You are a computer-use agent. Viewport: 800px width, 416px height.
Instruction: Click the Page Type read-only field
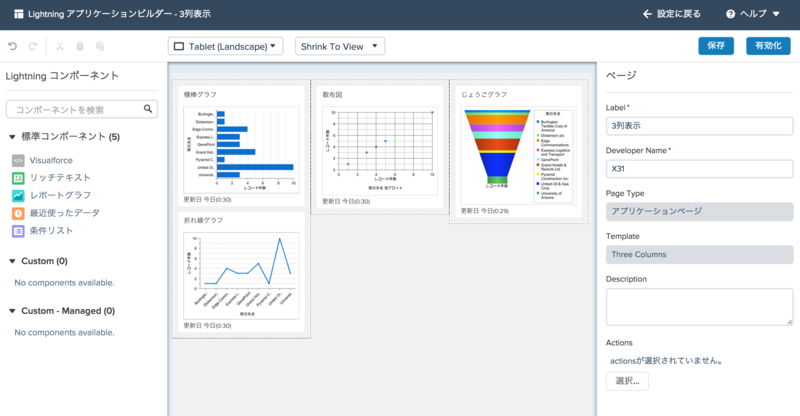699,211
